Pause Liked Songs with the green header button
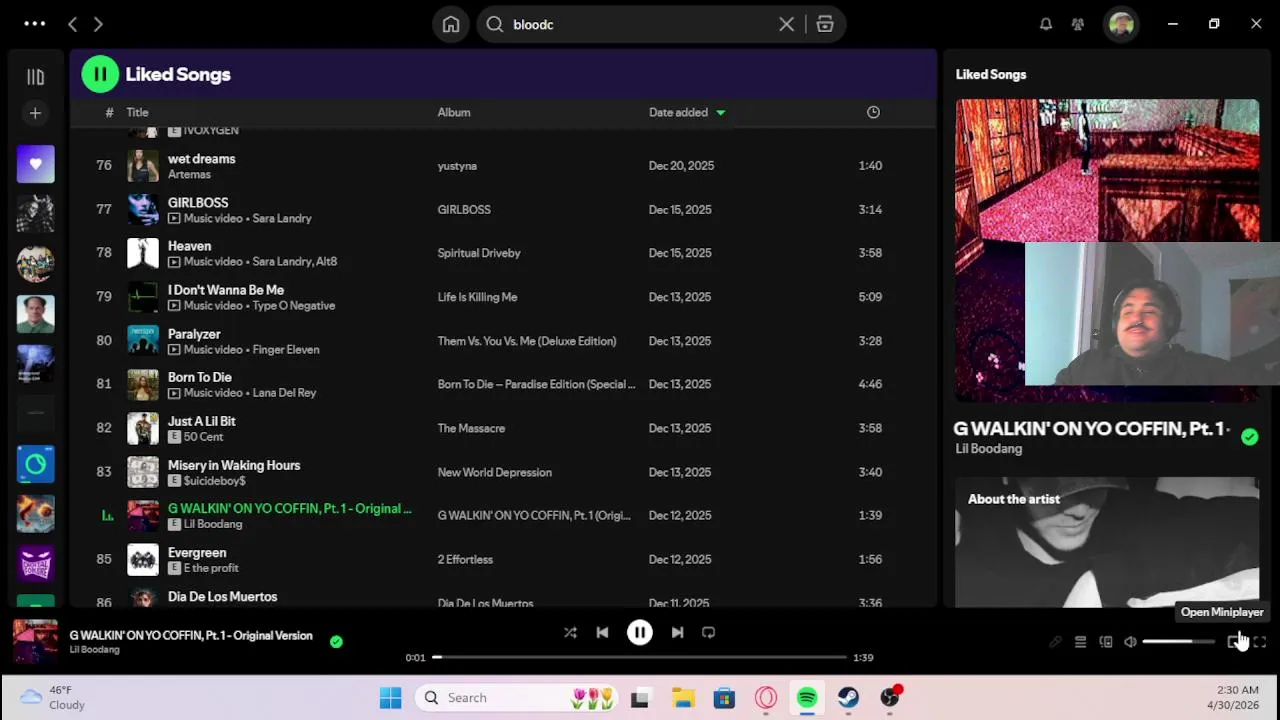The height and width of the screenshot is (720, 1280). (100, 74)
